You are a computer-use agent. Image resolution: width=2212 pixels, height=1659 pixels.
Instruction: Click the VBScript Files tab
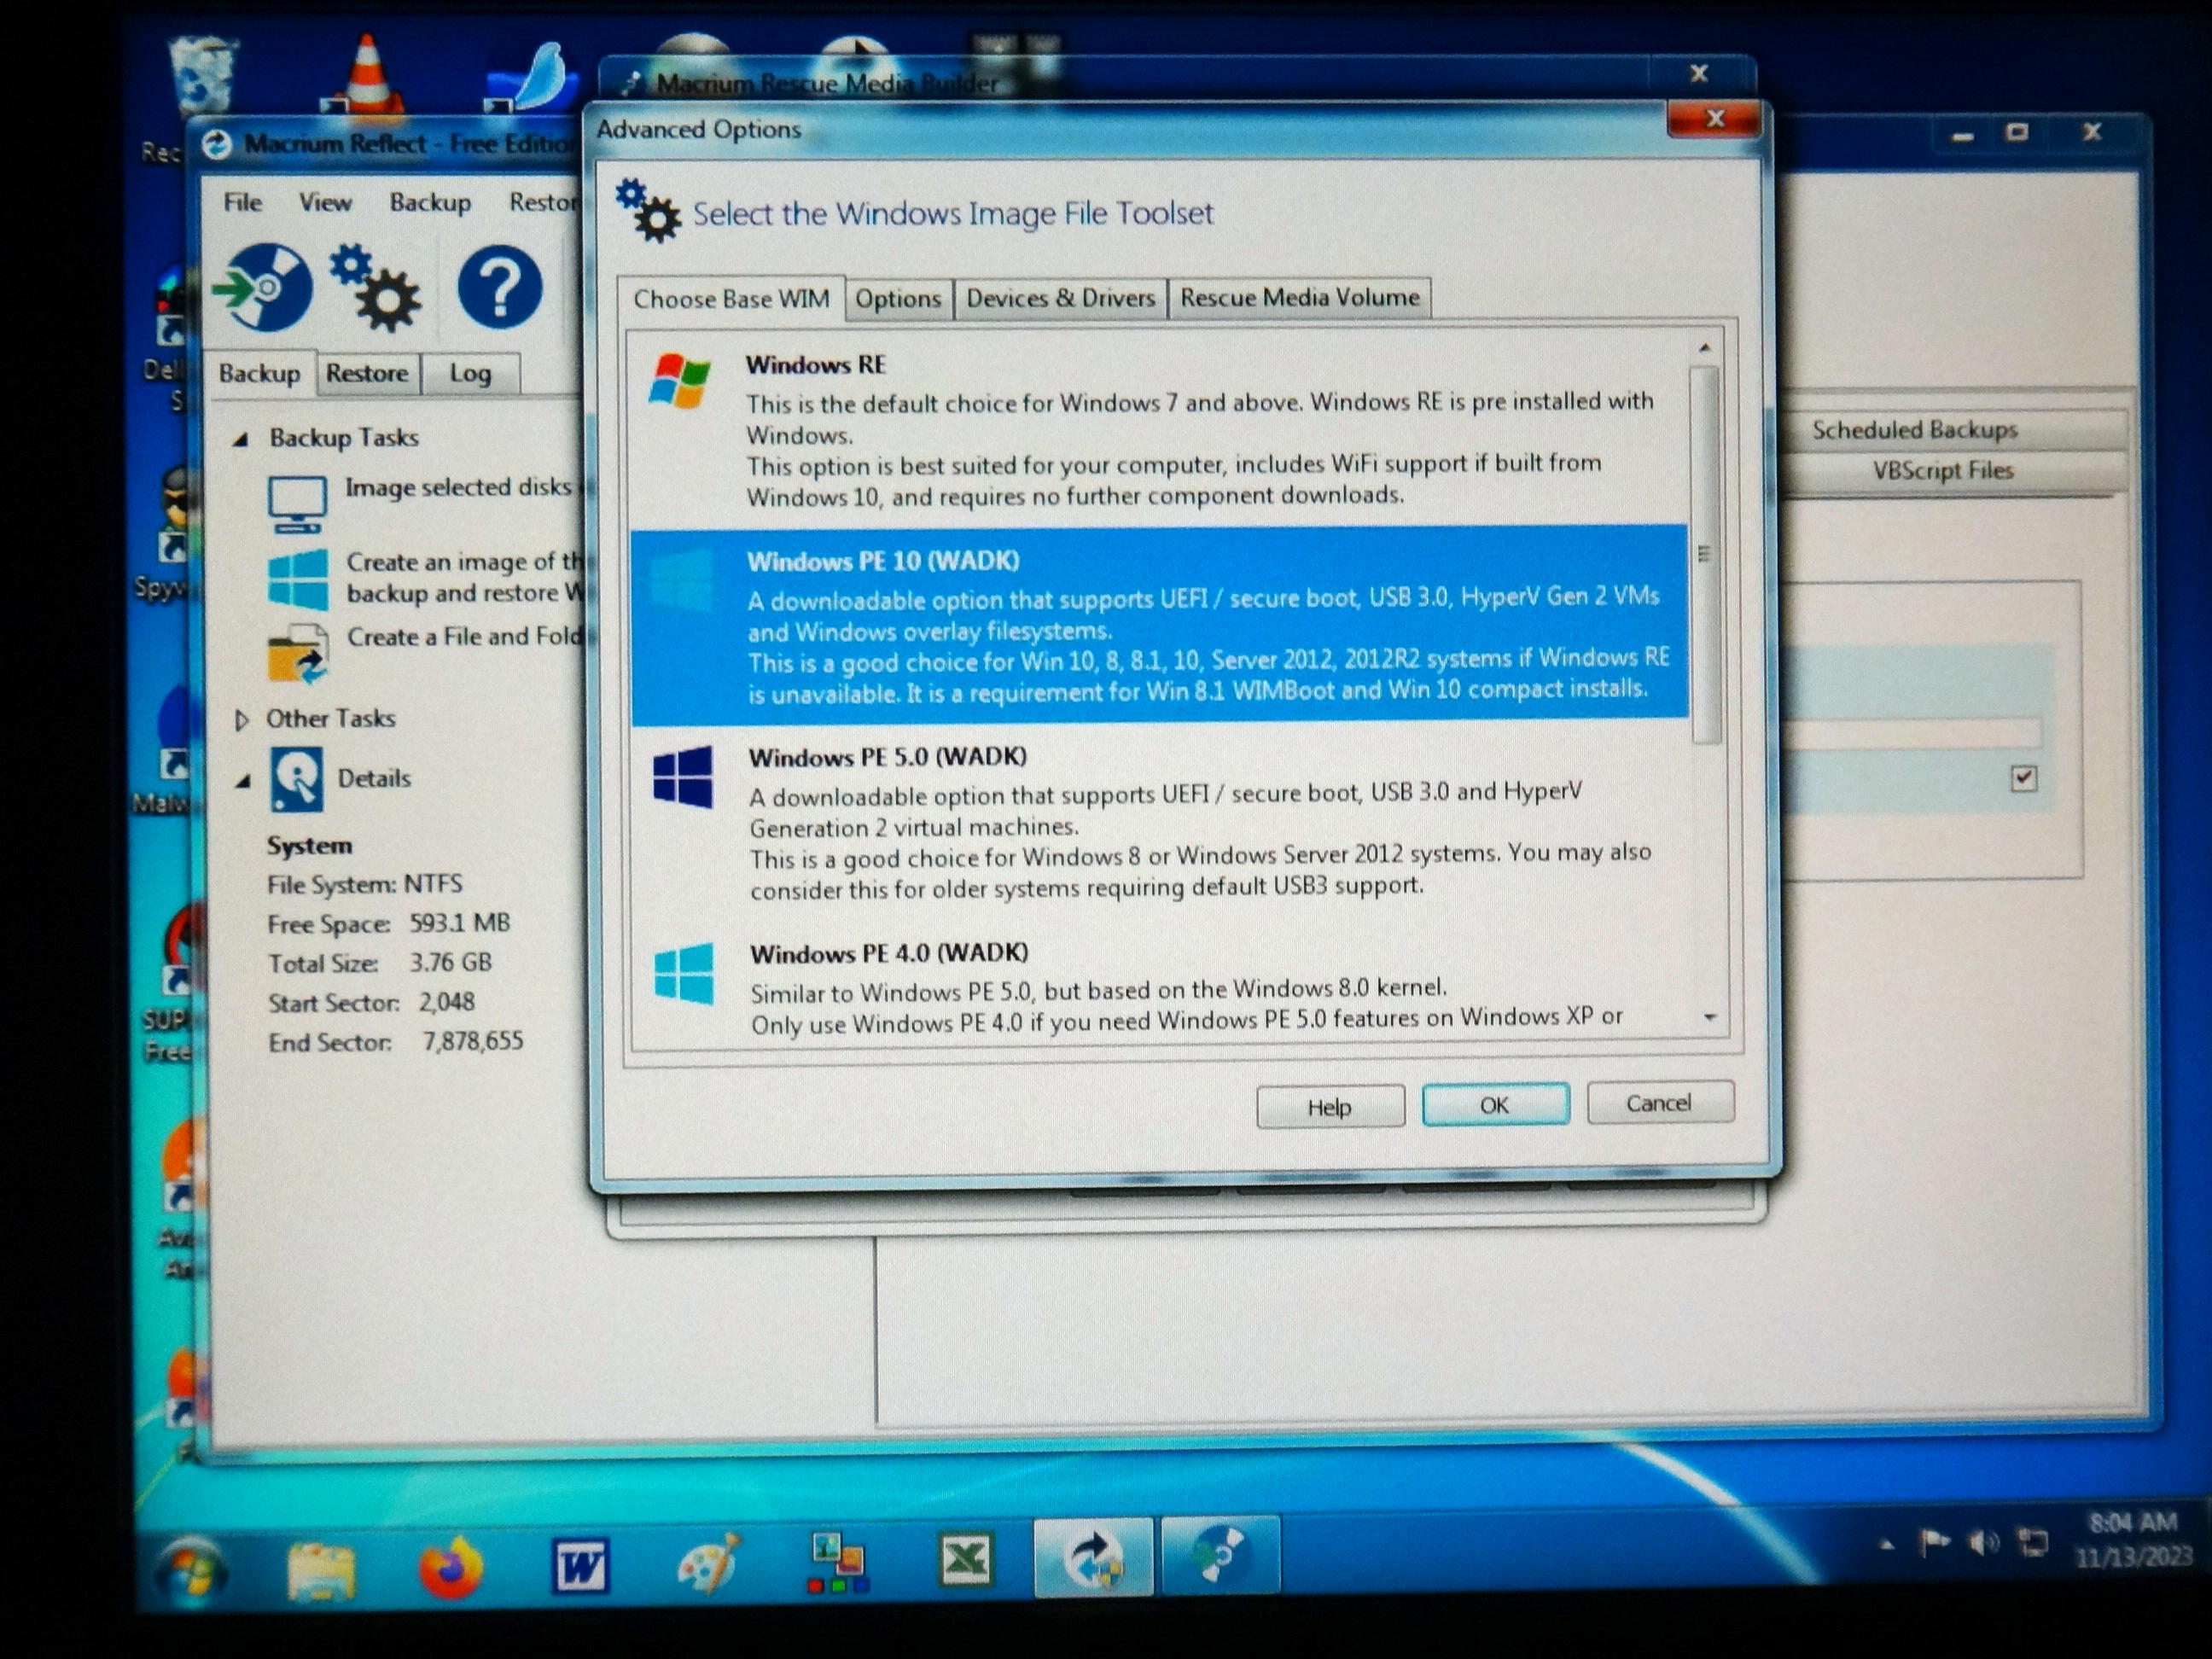tap(1942, 471)
